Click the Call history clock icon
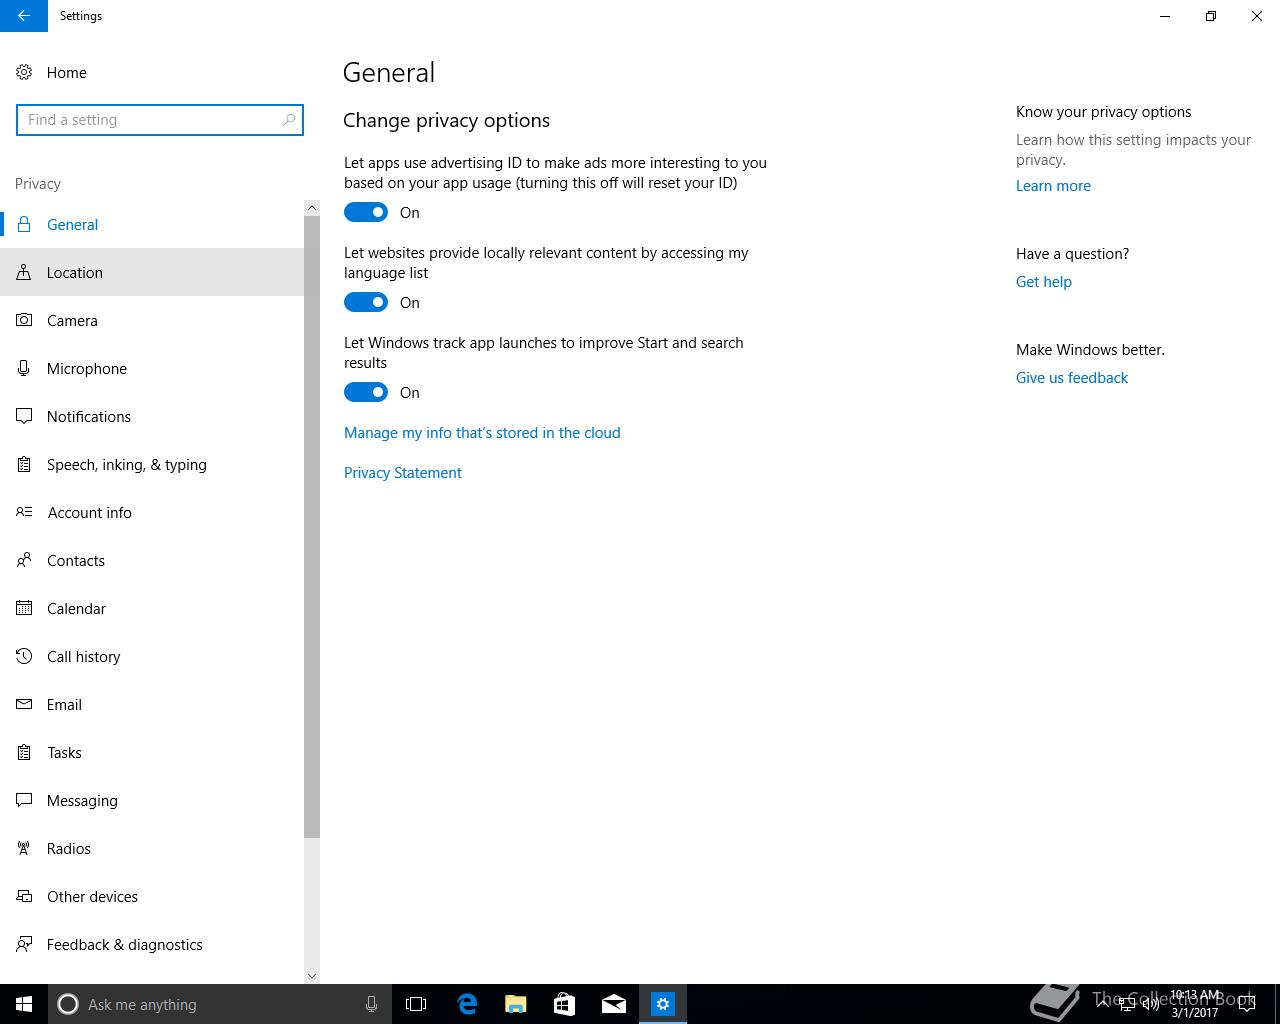1280x1024 pixels. click(x=24, y=656)
